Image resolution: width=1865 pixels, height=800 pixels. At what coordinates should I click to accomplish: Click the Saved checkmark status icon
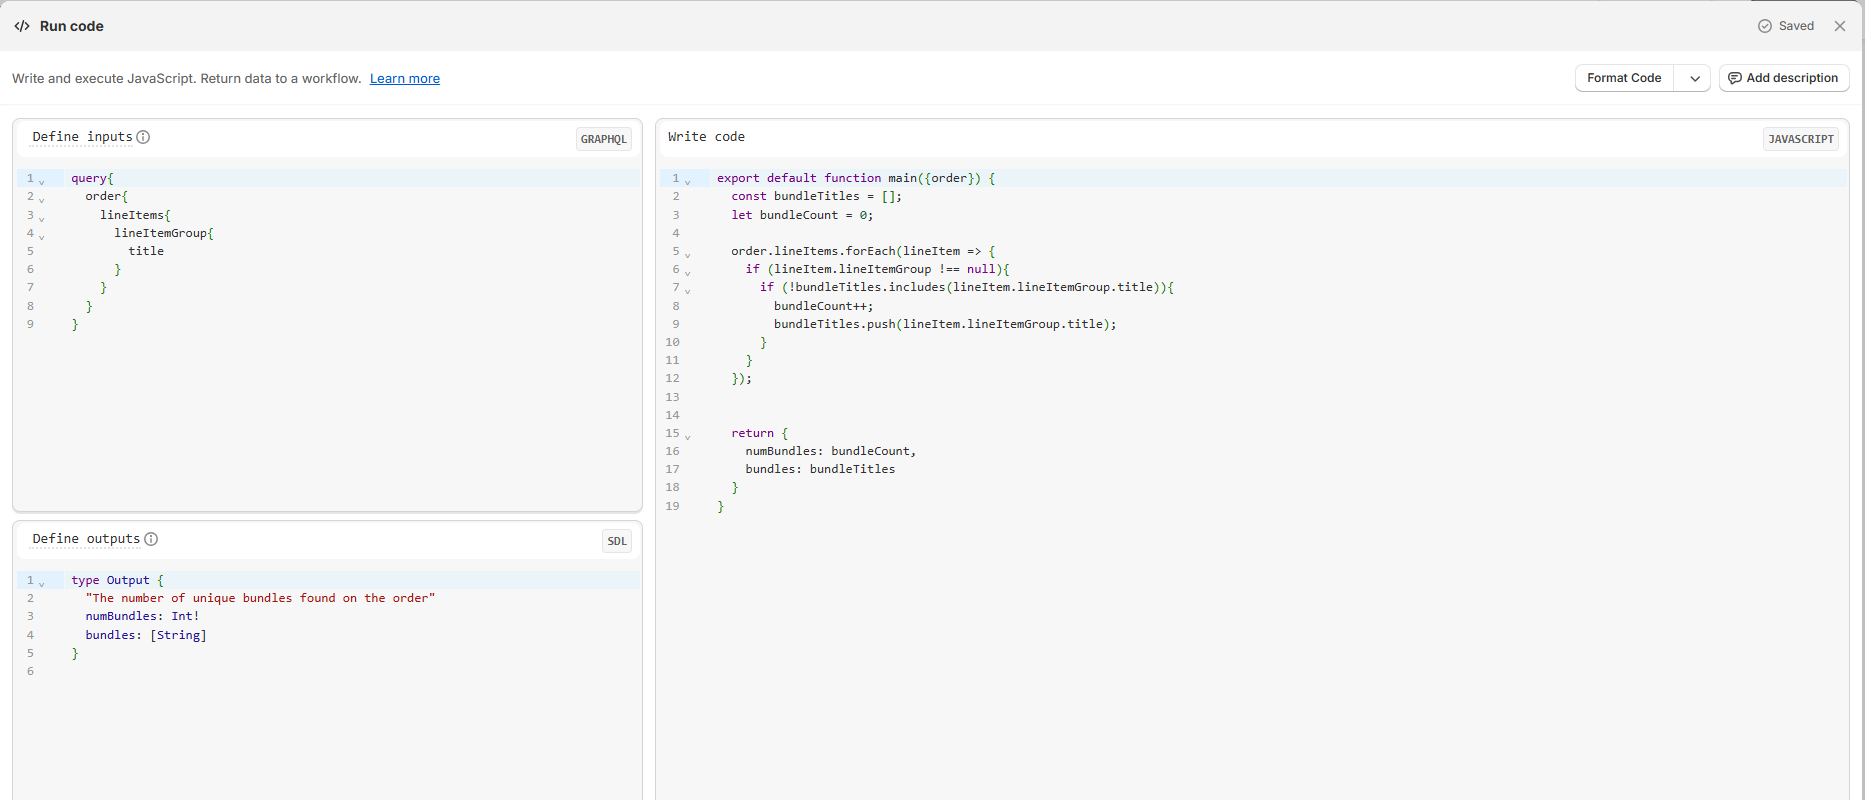point(1765,26)
